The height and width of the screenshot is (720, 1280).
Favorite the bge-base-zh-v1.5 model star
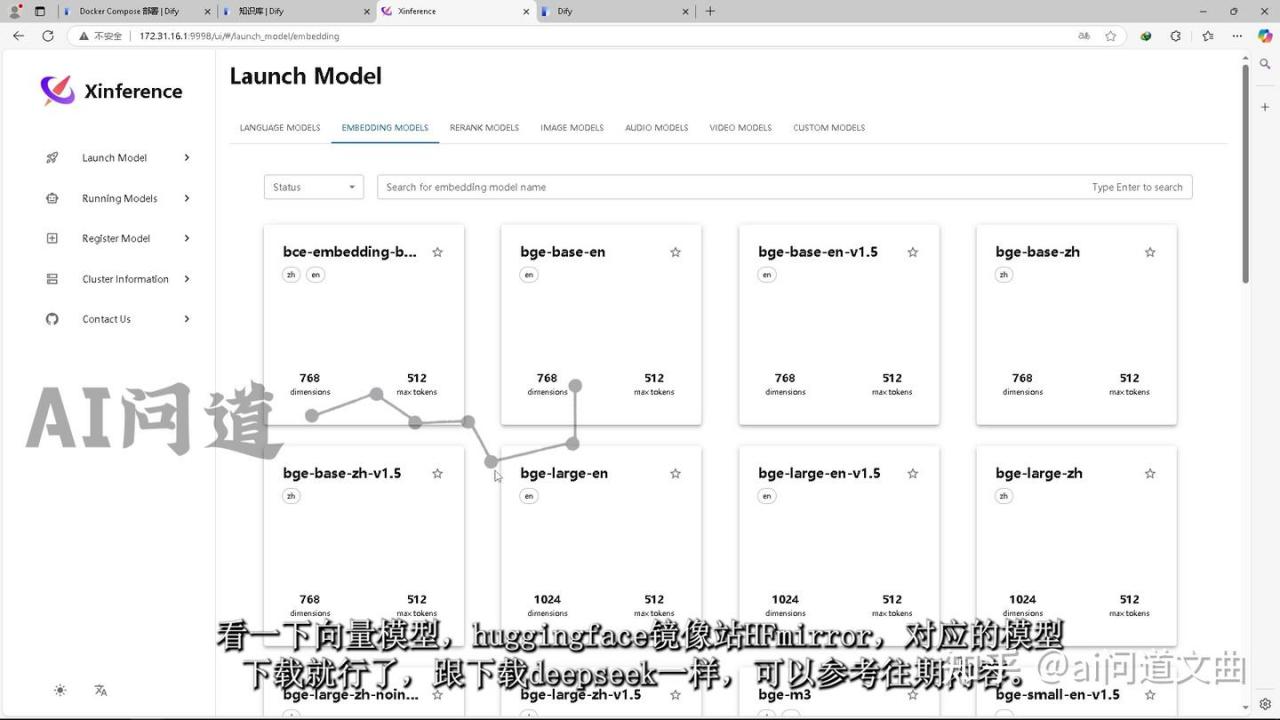tap(437, 473)
